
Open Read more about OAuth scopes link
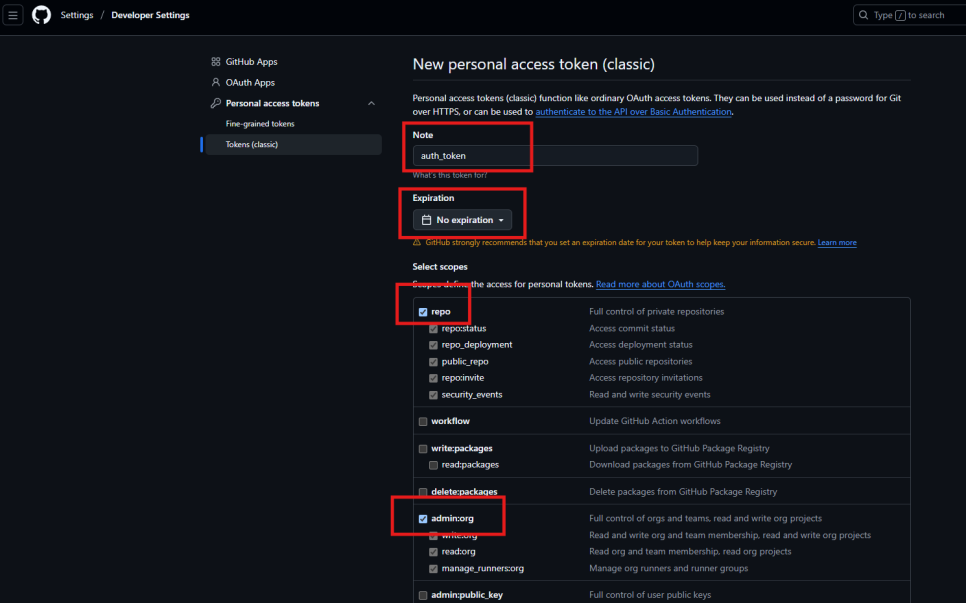click(660, 284)
